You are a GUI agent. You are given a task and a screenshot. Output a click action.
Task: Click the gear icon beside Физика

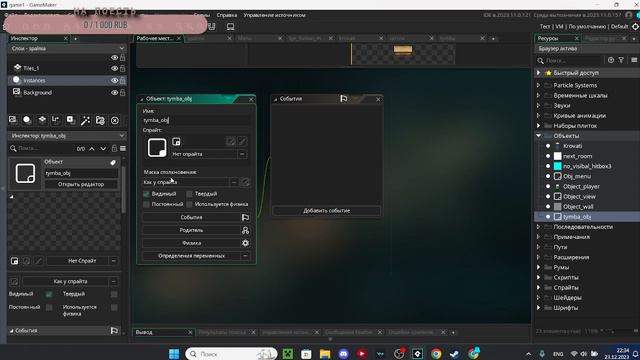tap(245, 243)
